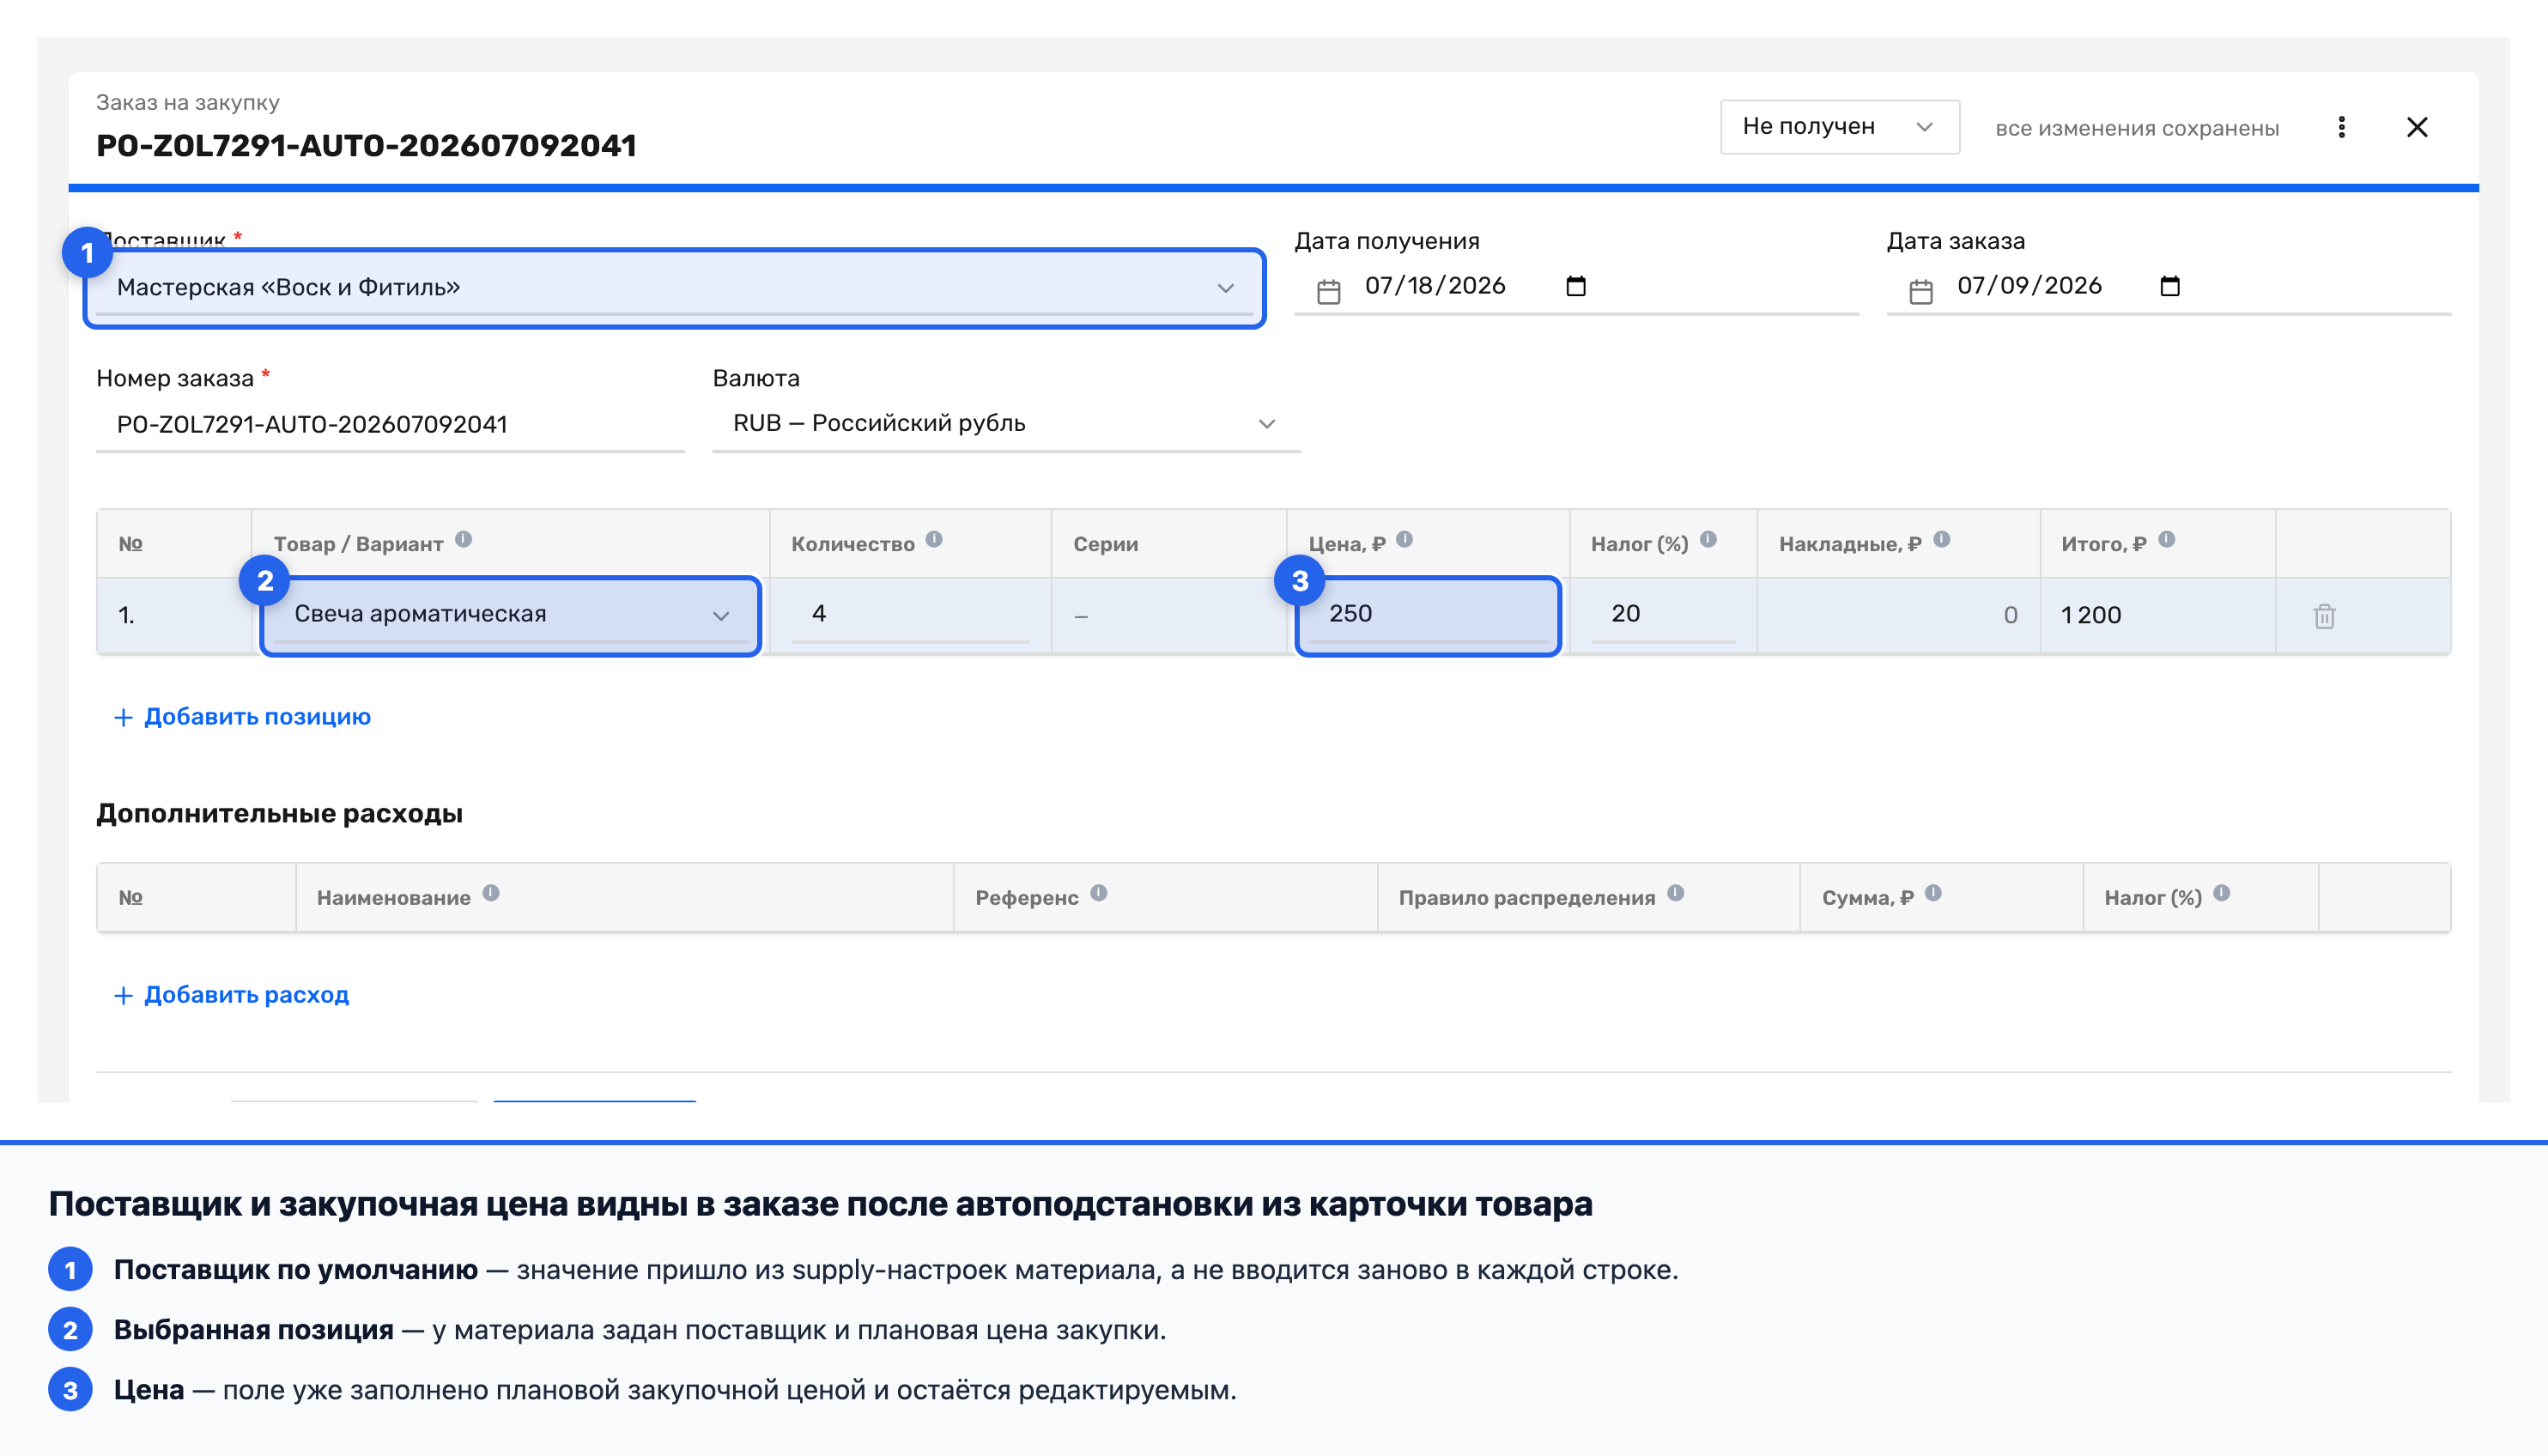Click the quantity field with value 4
Viewport: 2548px width, 1456px height.
tap(910, 615)
